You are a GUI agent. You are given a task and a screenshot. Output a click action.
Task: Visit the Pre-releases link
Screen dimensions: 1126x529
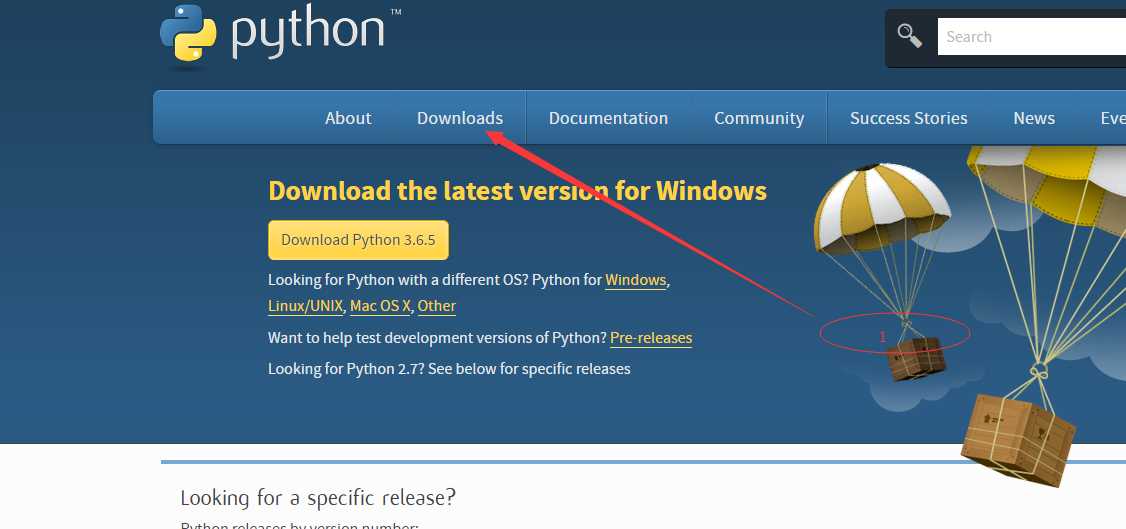(651, 338)
